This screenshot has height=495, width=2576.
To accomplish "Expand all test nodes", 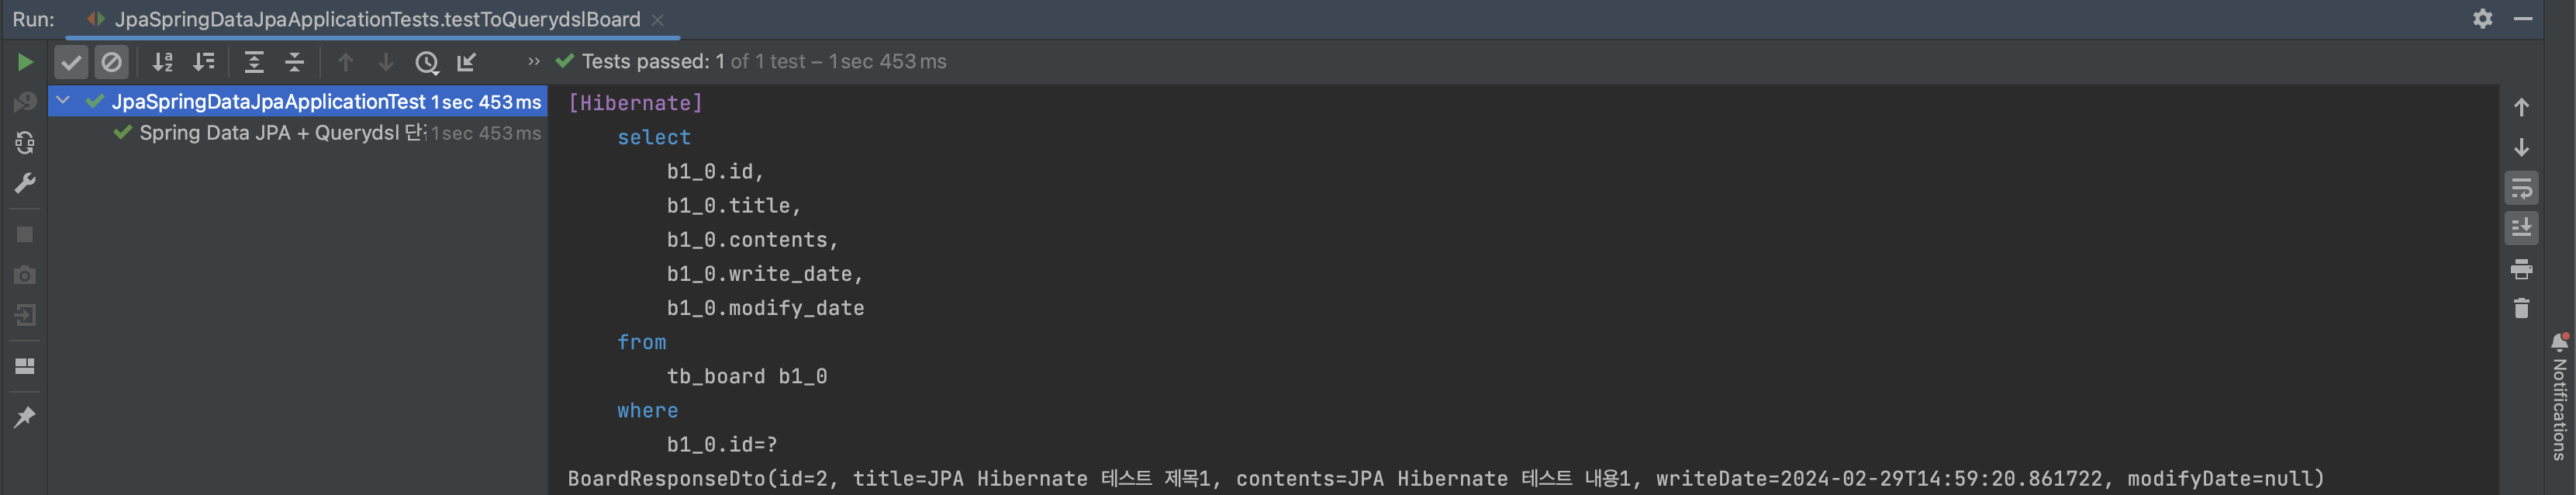I will click(254, 62).
